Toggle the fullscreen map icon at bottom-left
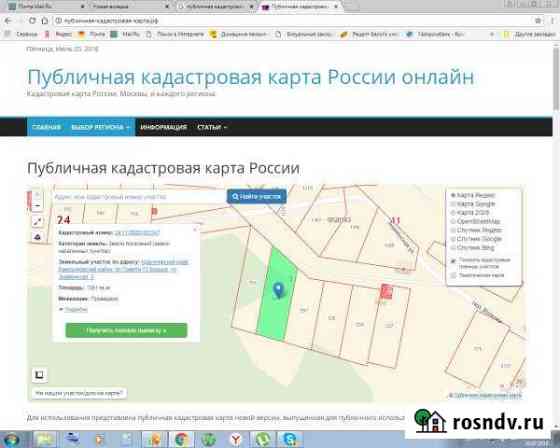This screenshot has width=560, height=448. tap(39, 375)
